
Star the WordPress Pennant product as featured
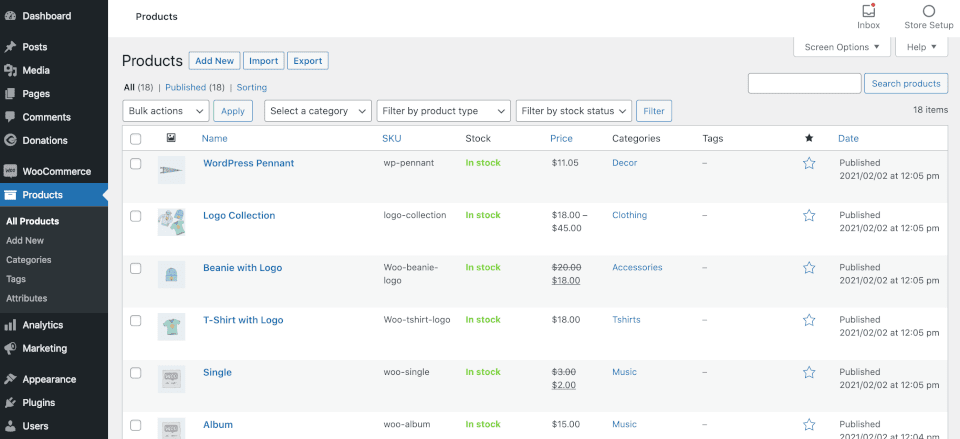coord(809,163)
